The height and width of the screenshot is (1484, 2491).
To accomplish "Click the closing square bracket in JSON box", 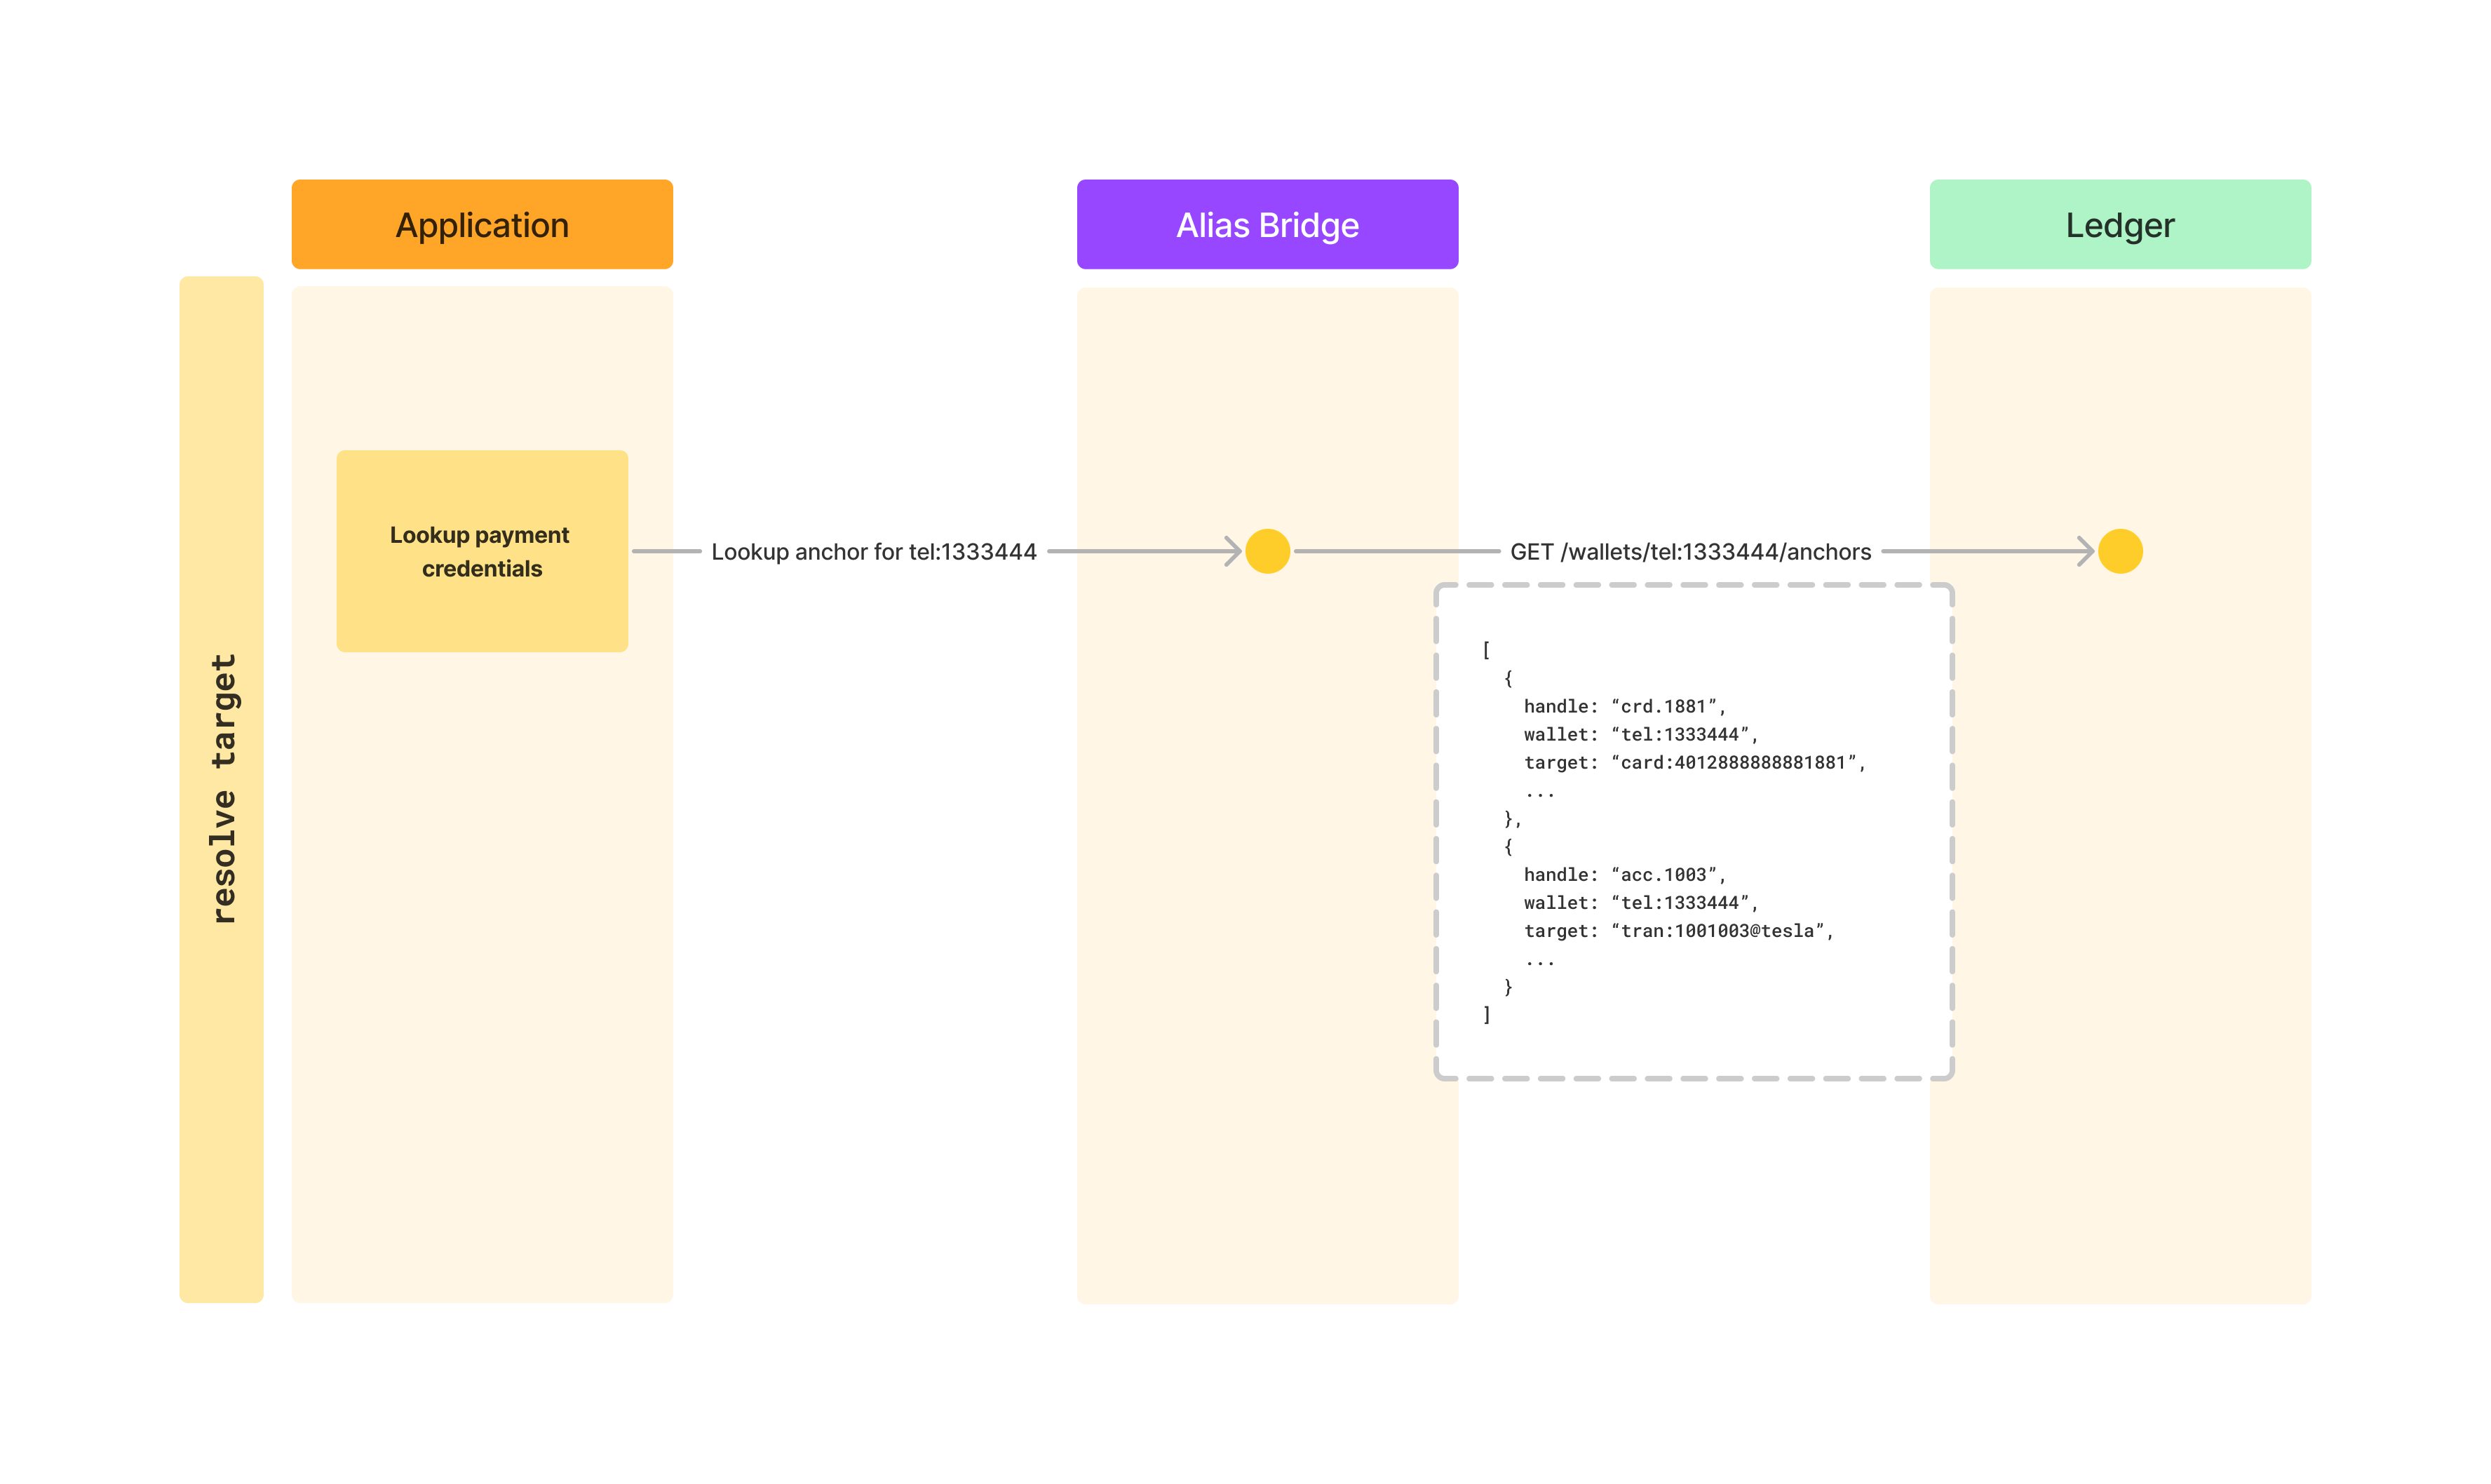I will click(x=1486, y=1015).
